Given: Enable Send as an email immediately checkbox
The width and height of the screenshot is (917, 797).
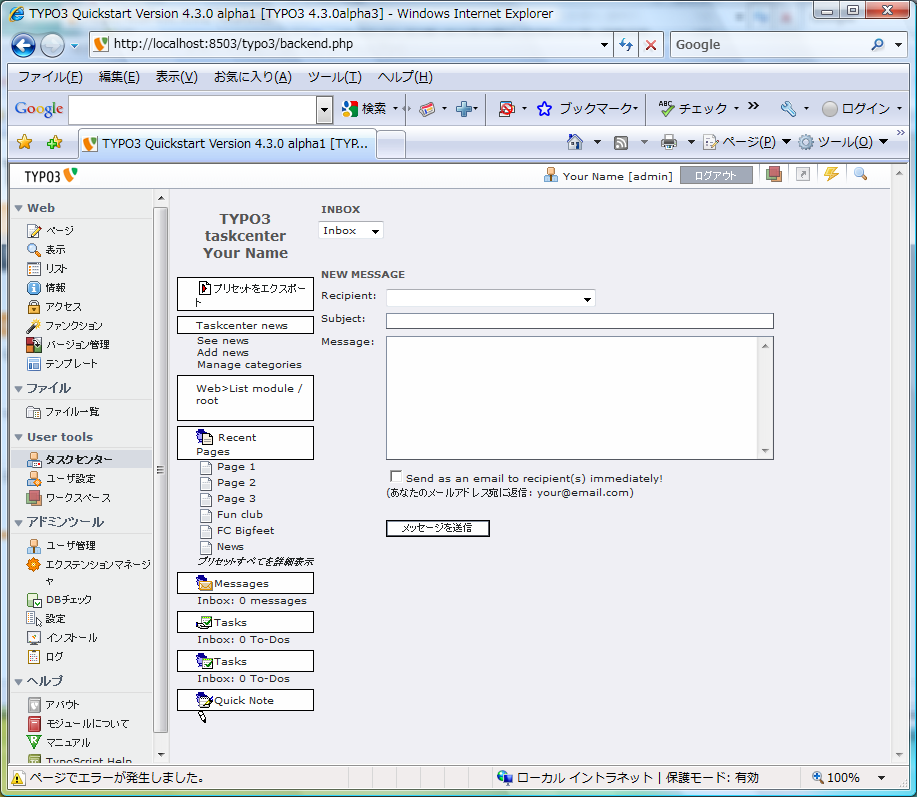Looking at the screenshot, I should (x=396, y=477).
